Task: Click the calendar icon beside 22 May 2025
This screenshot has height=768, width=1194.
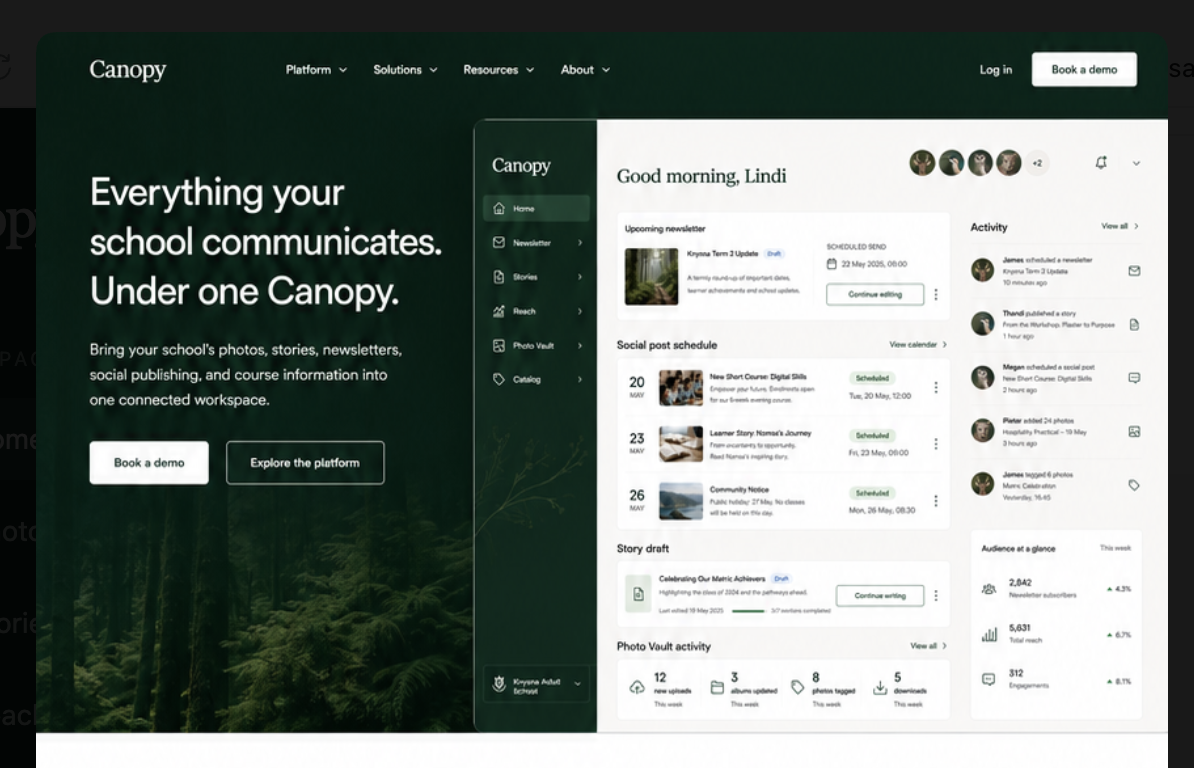Action: (x=832, y=264)
